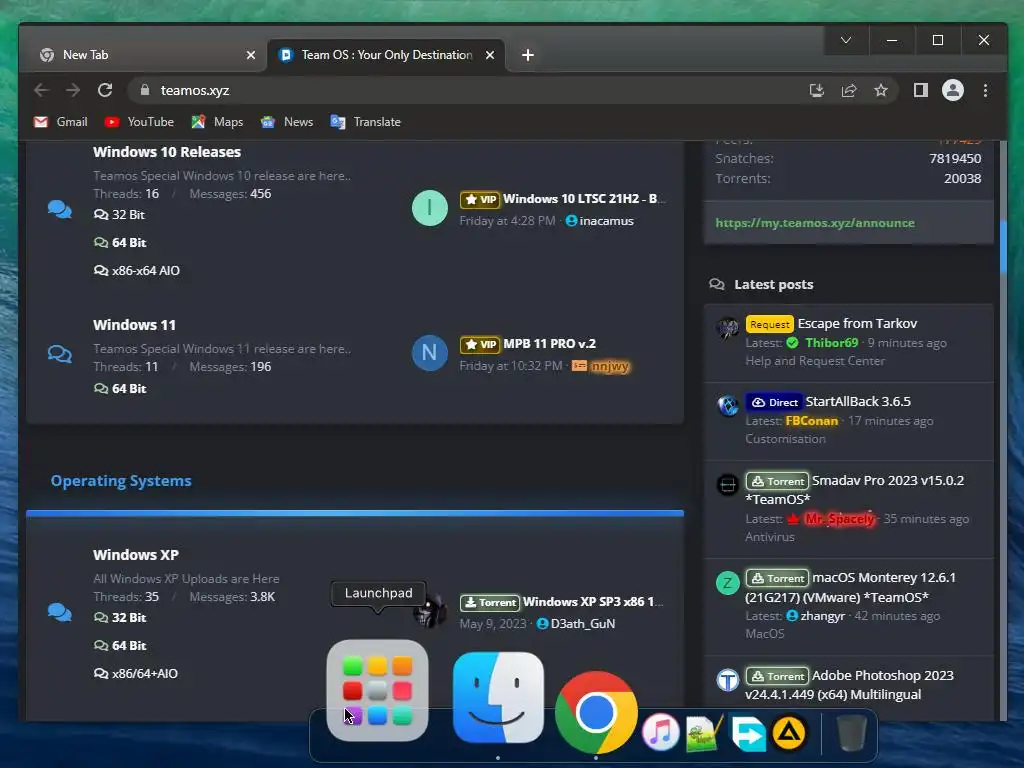Open Launchpad from the dock

(377, 691)
